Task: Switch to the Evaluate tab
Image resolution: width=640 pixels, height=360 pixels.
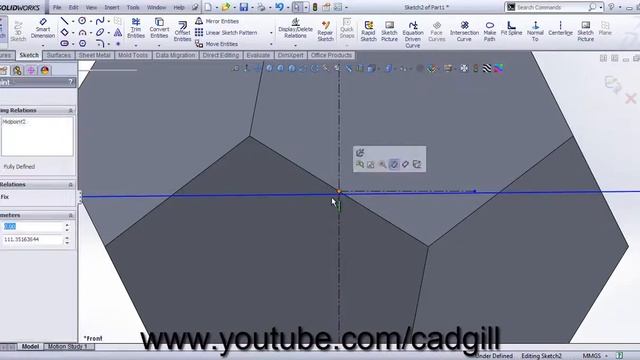Action: coord(258,55)
